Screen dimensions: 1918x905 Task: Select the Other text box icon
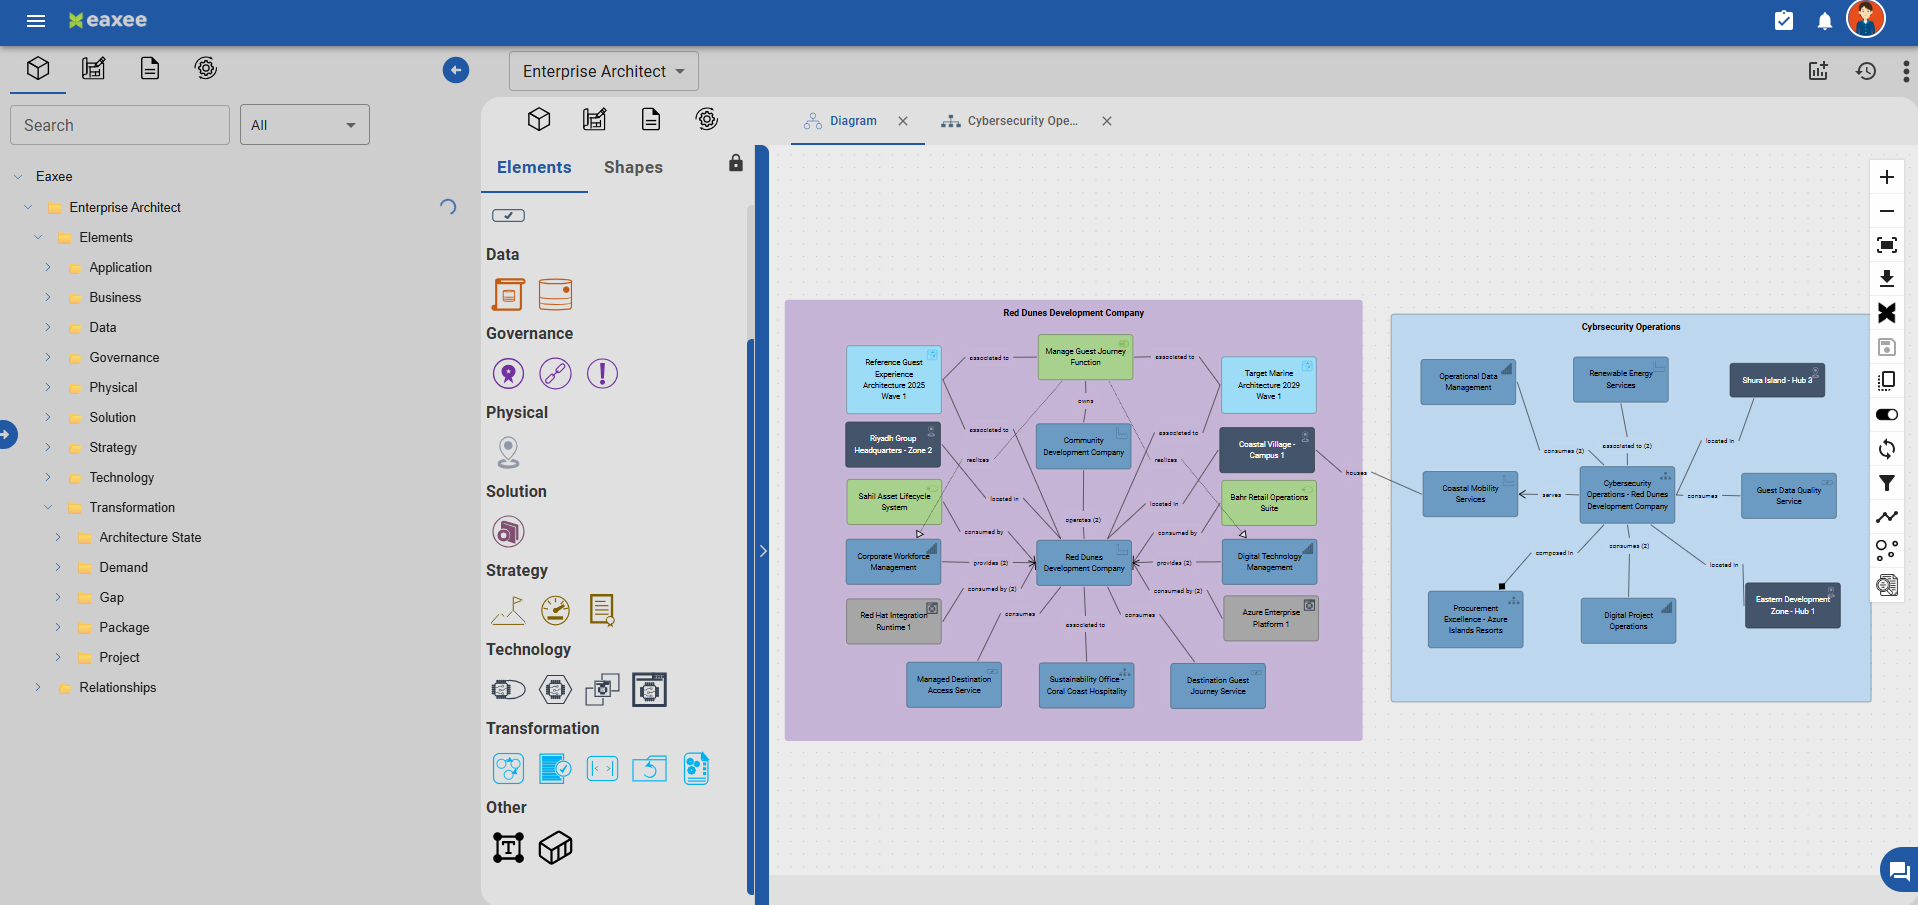508,847
